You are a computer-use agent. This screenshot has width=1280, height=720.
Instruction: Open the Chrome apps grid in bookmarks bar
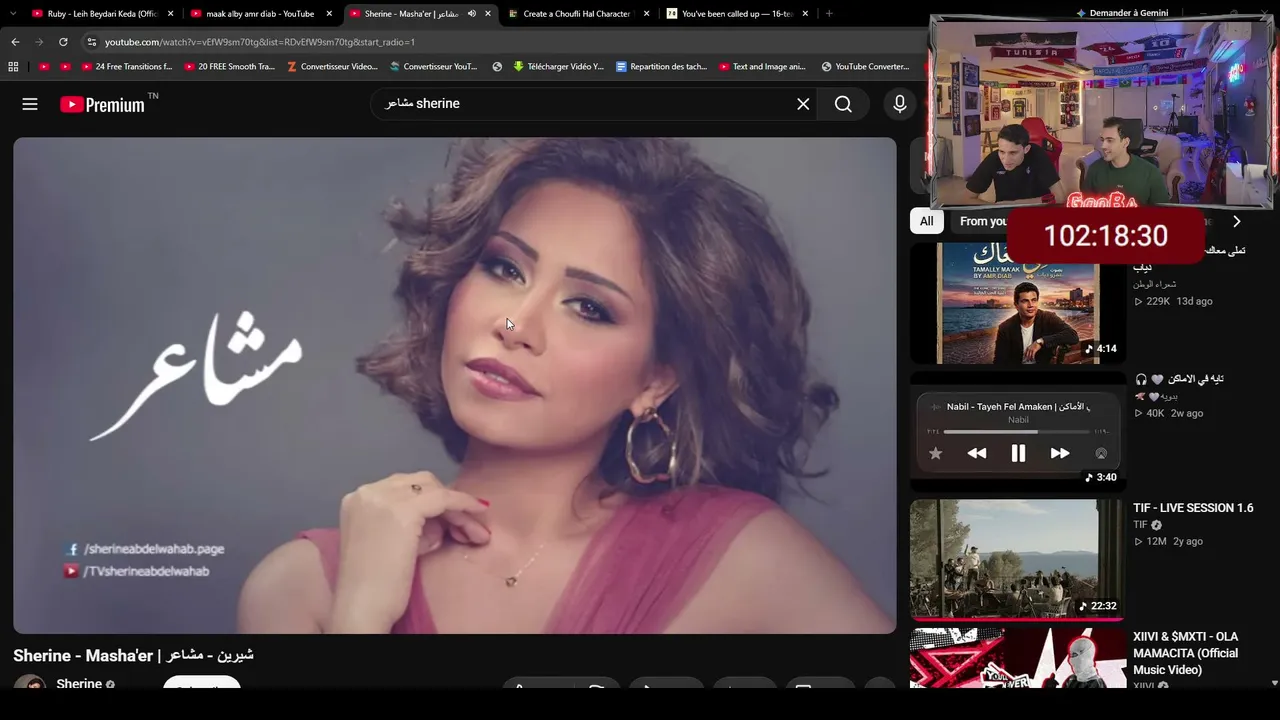tap(13, 67)
